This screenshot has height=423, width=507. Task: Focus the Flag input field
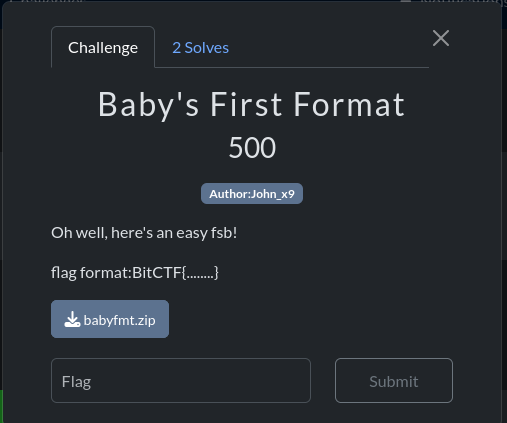(x=181, y=380)
